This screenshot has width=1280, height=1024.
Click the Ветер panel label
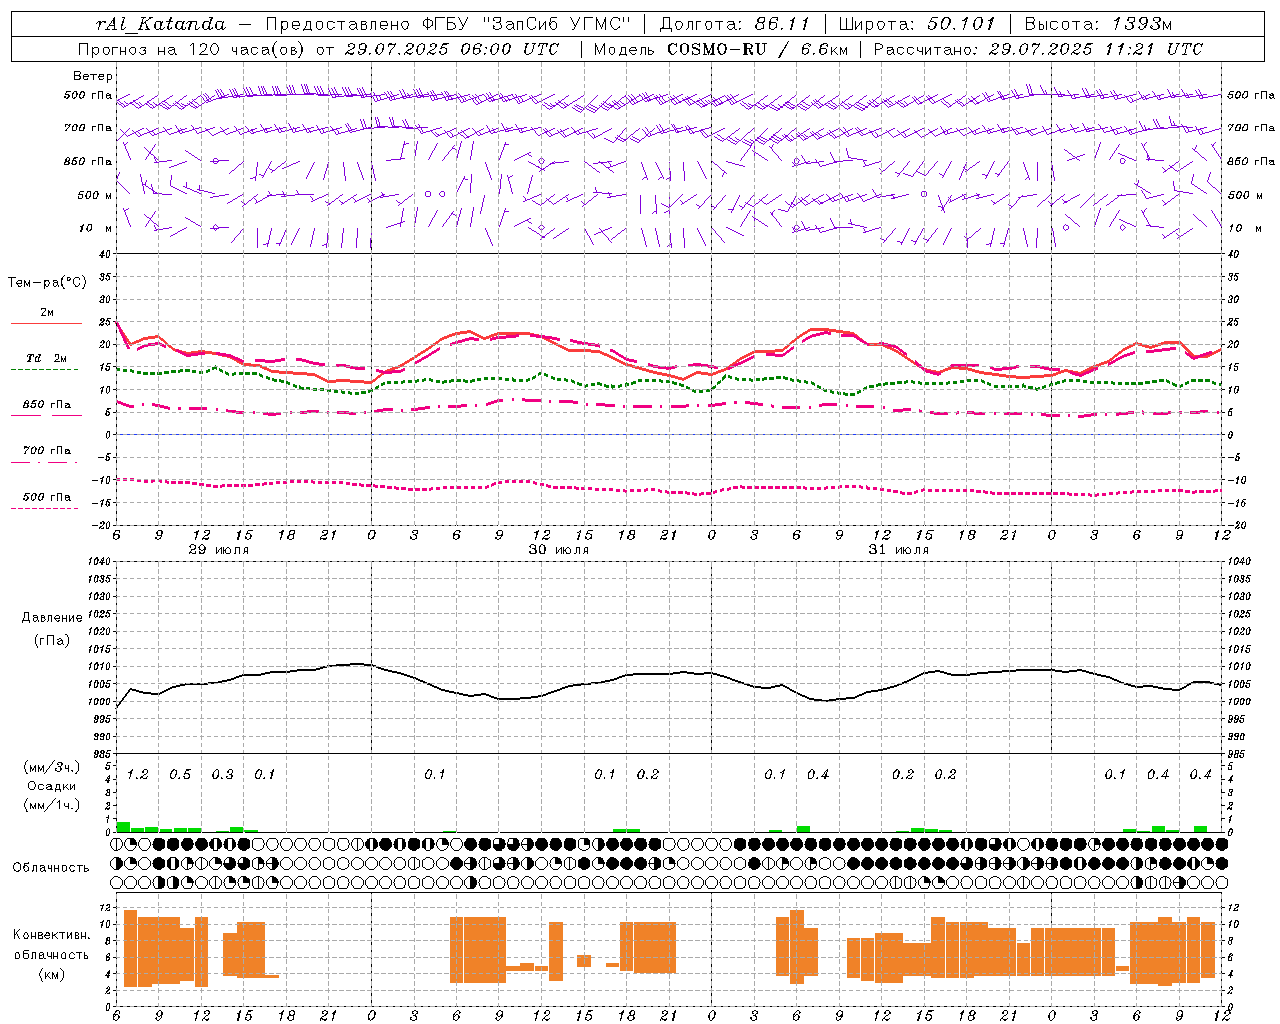(93, 76)
